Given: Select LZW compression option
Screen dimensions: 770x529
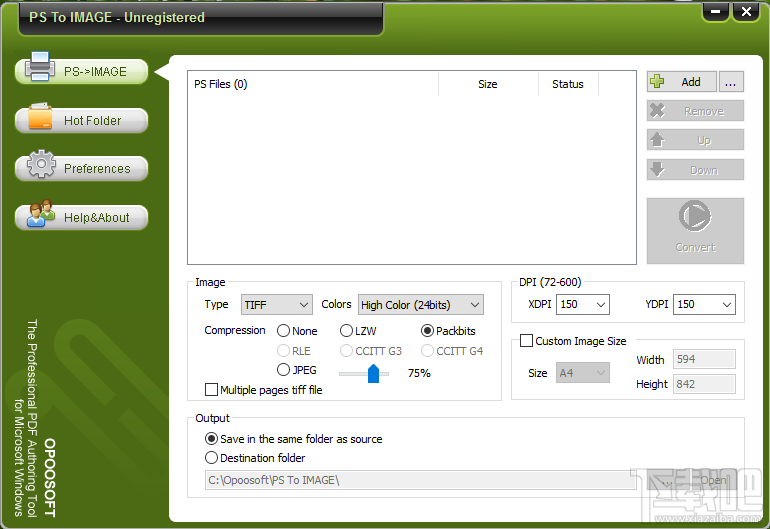Looking at the screenshot, I should (x=358, y=331).
